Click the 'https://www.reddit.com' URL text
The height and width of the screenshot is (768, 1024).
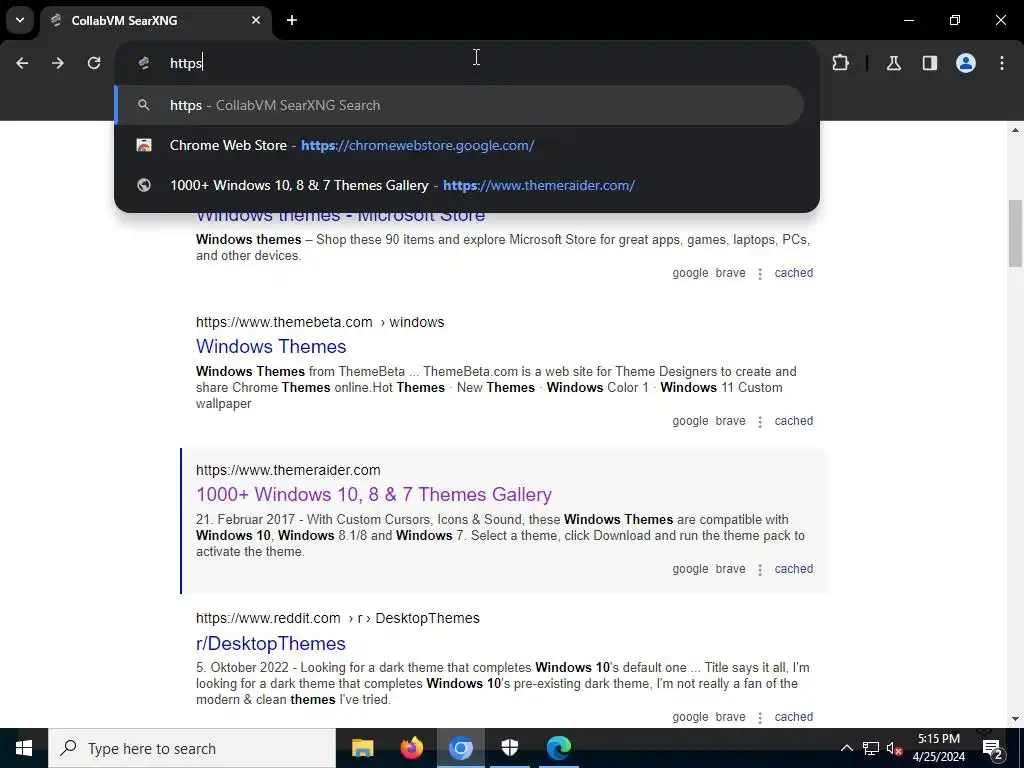coord(268,618)
